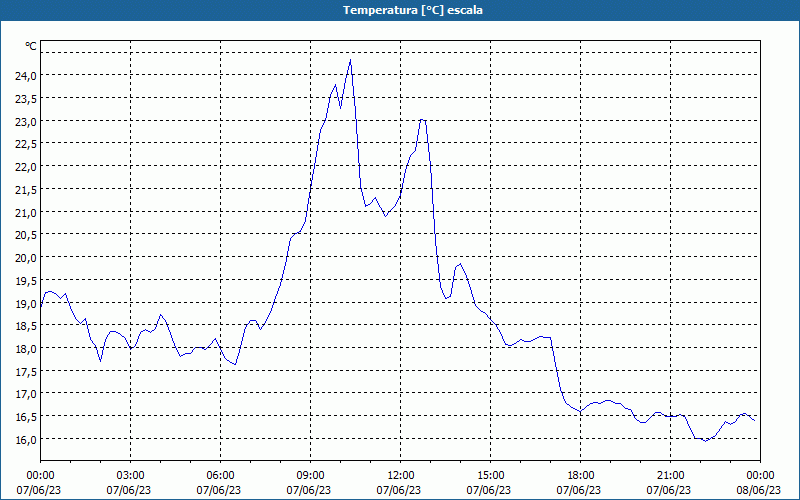800x500 pixels.
Task: Click the 00:00 label above the first 07/06/23
Action: click(x=40, y=476)
